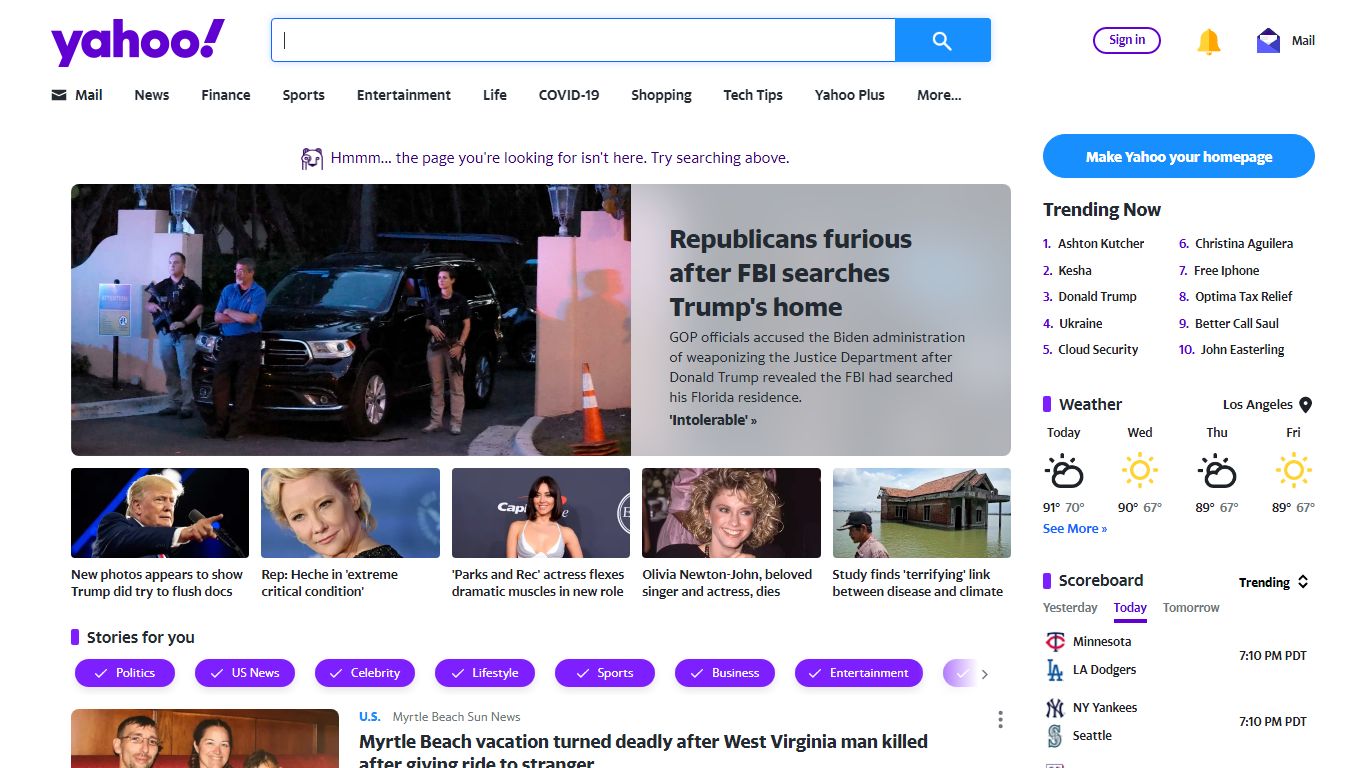Toggle the Lifestyle topic chip
The height and width of the screenshot is (768, 1366).
(485, 673)
